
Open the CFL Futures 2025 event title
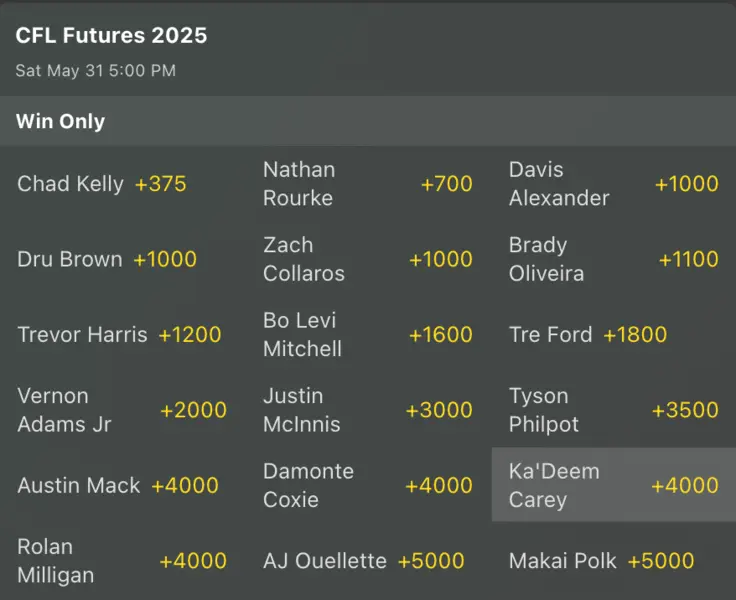tap(112, 36)
